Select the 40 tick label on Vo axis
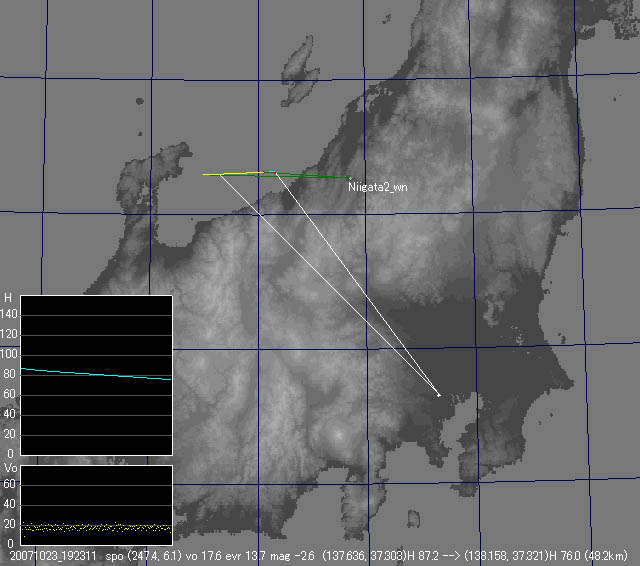The image size is (640, 566). [x=9, y=504]
